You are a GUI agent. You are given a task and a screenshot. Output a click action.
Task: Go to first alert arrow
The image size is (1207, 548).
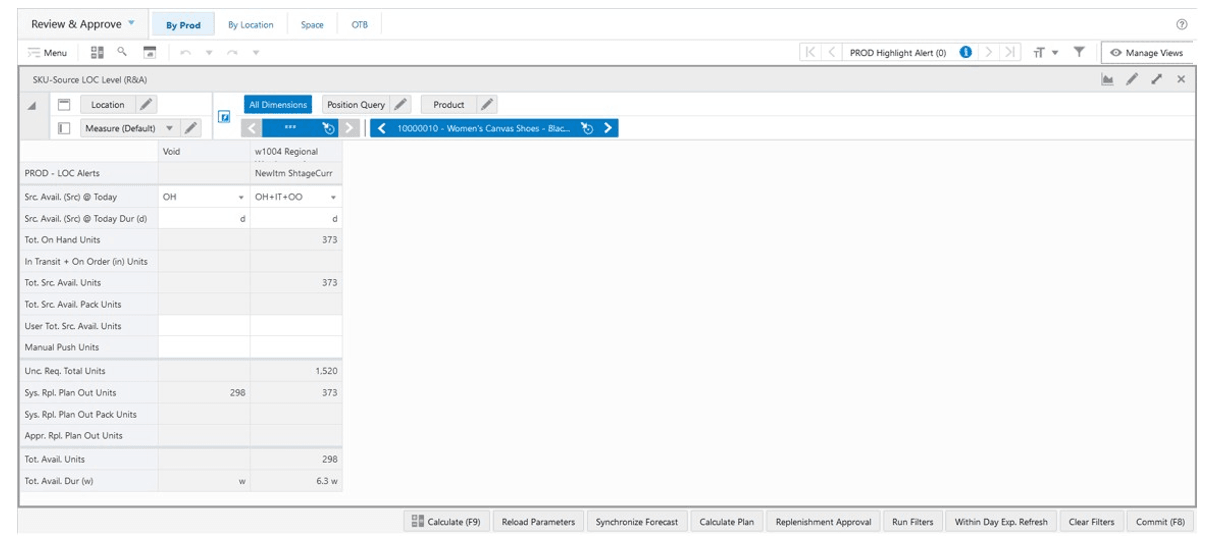(x=810, y=52)
